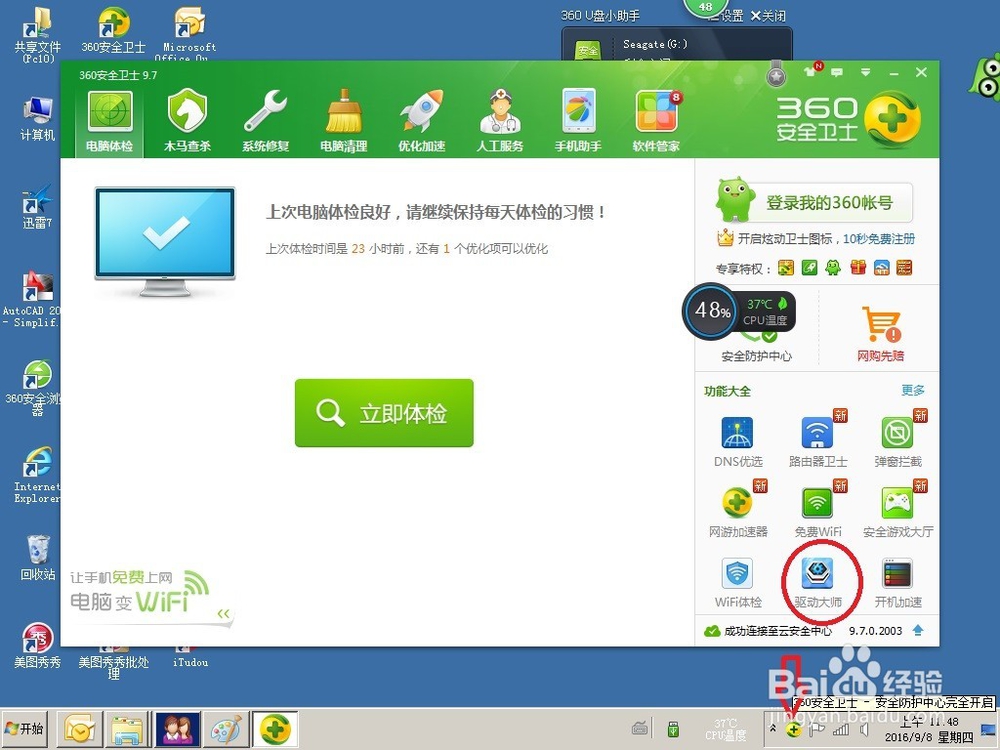Open the 360安全卫士 desktop shortcut
Viewport: 1000px width, 750px height.
click(x=114, y=31)
